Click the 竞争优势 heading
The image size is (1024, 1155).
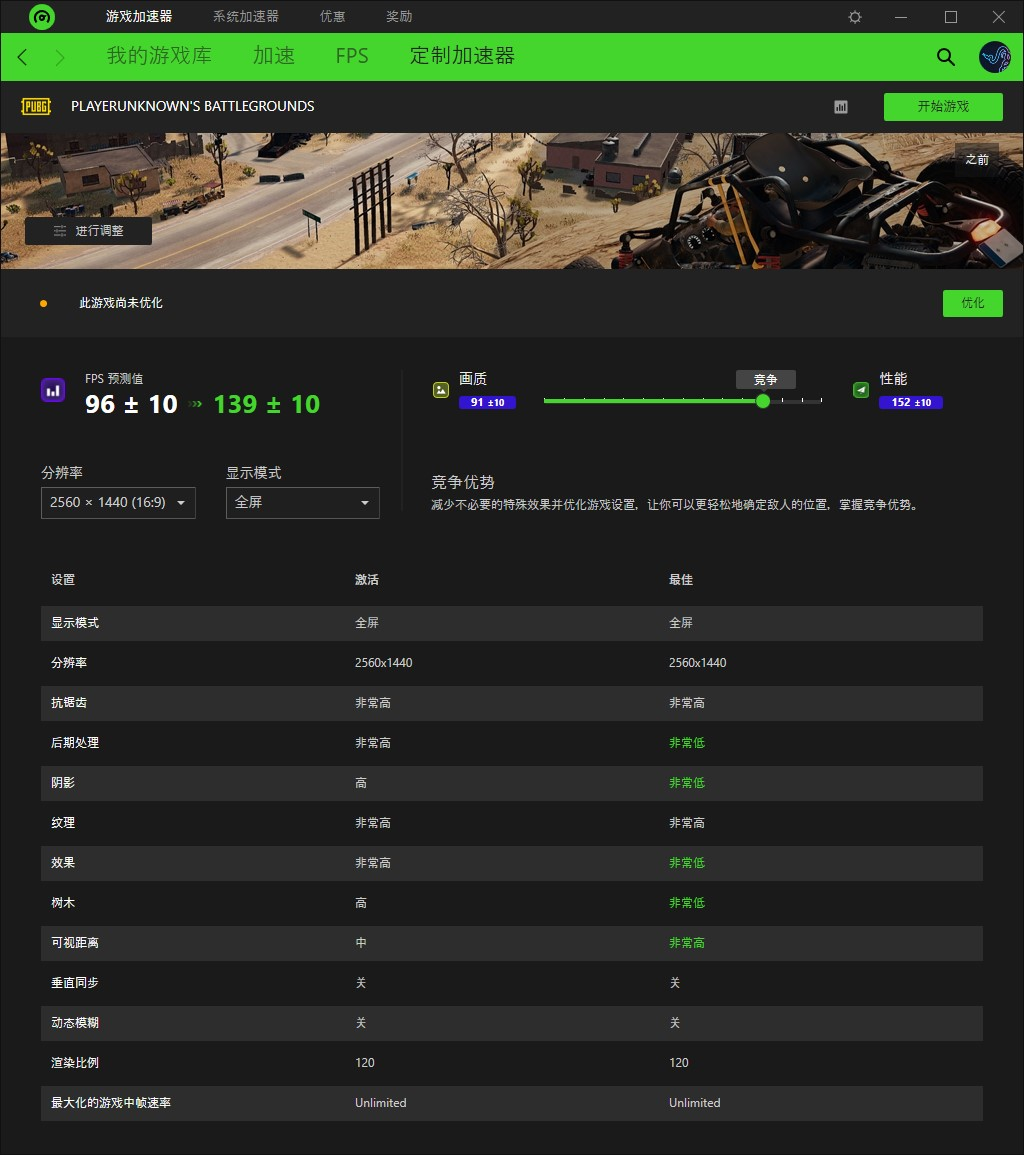tap(463, 482)
